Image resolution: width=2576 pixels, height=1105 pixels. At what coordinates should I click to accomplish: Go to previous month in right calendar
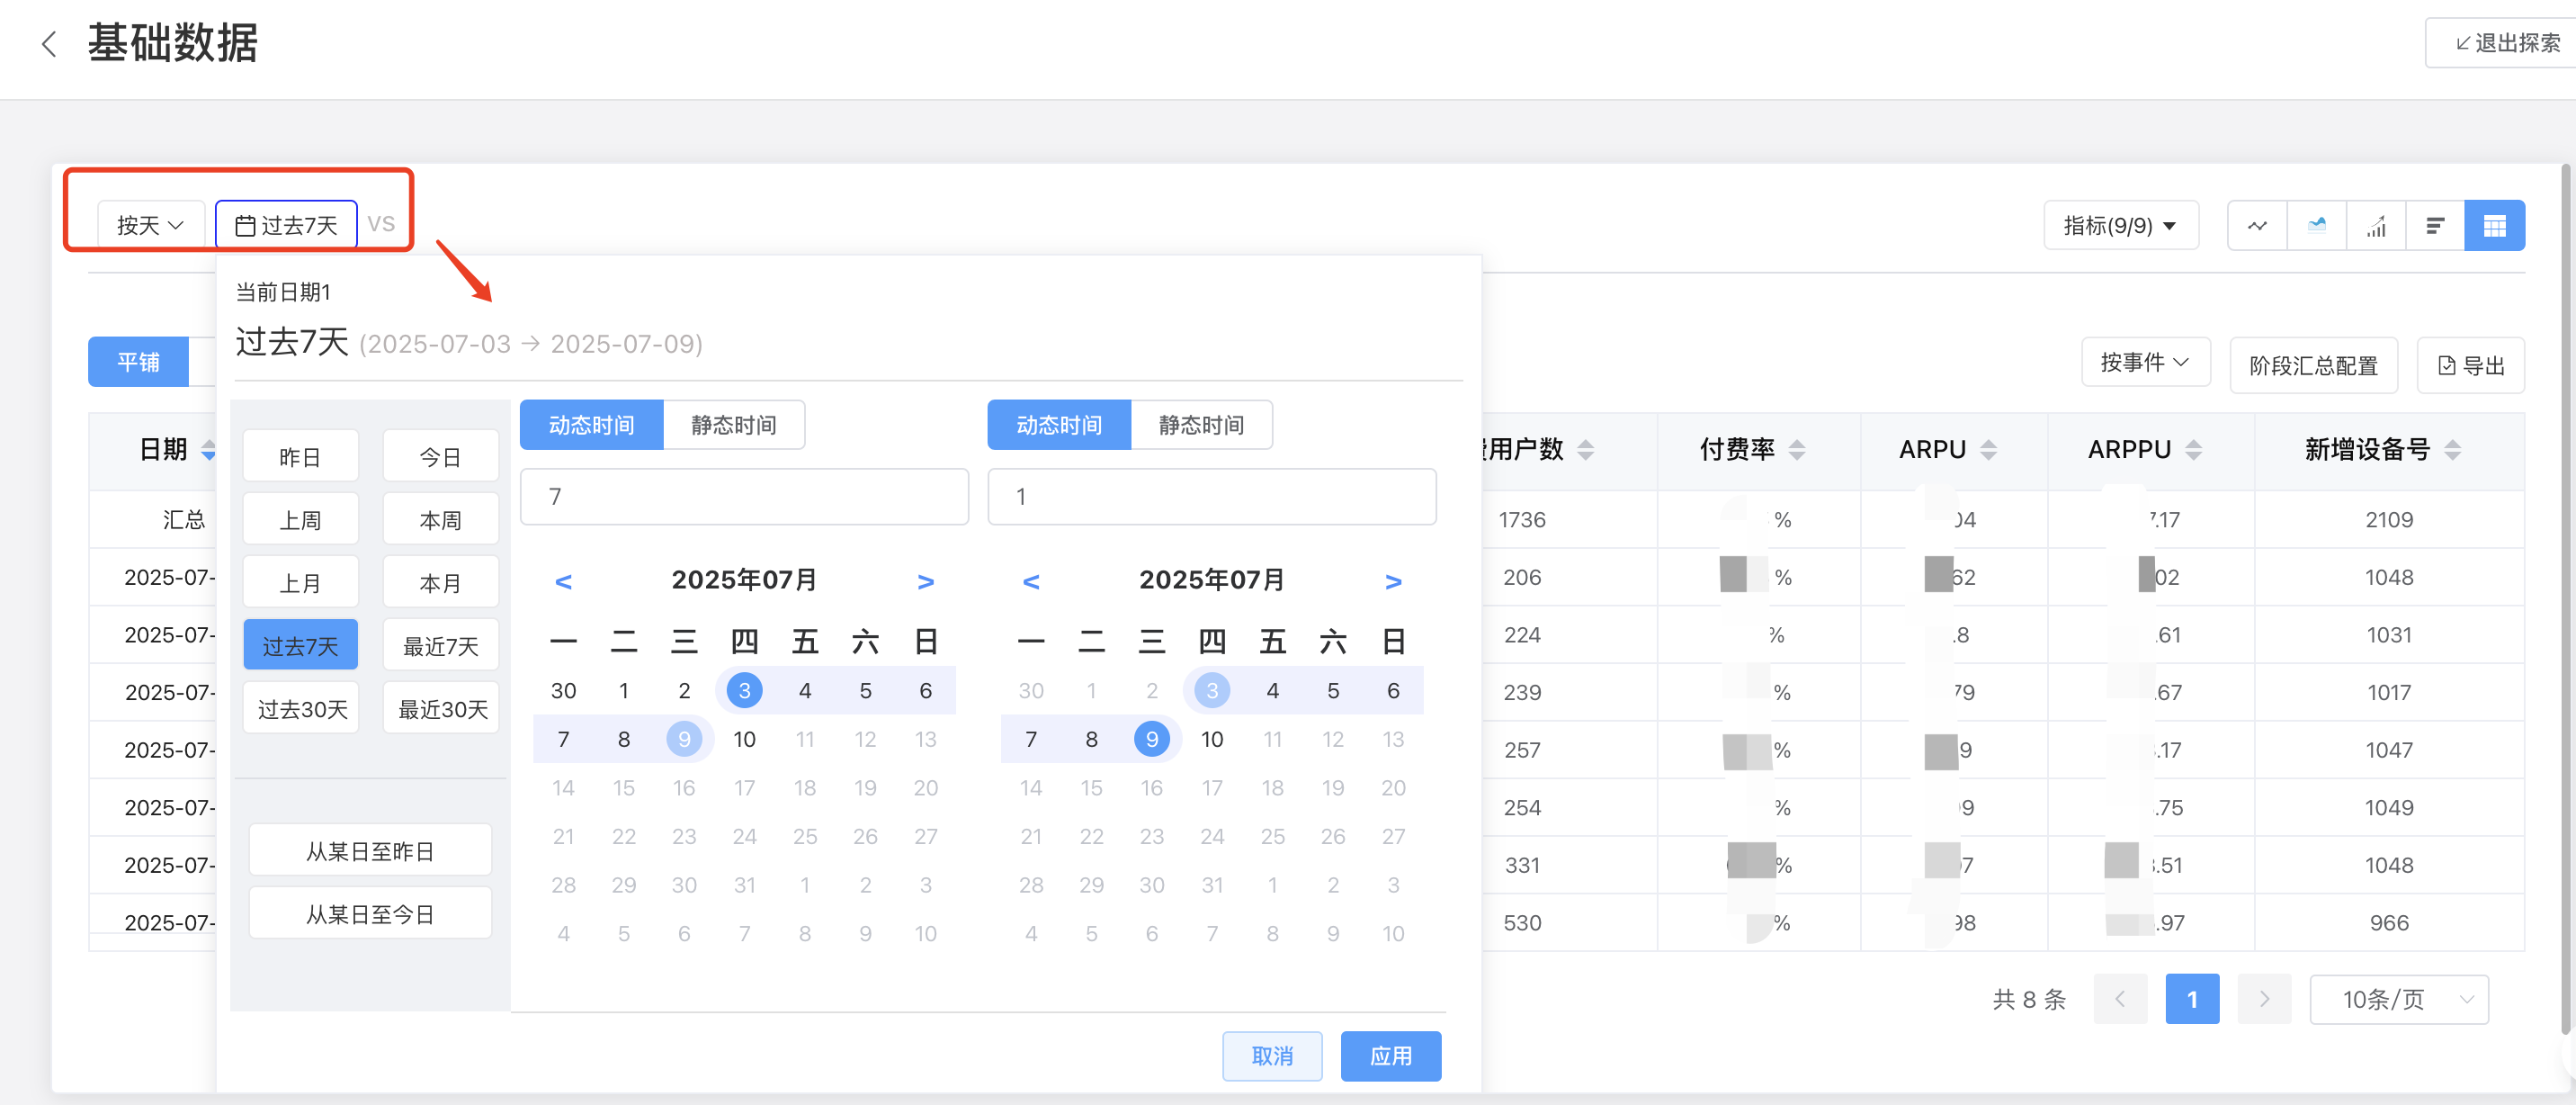[1031, 581]
